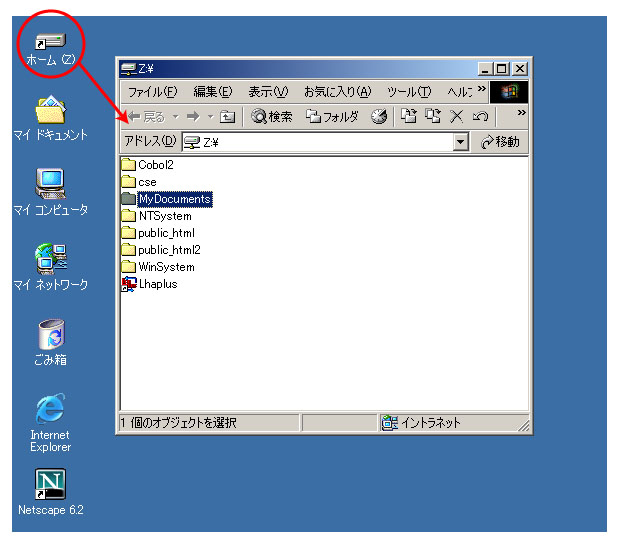Click the イントラネット zone status indicator

[421, 423]
